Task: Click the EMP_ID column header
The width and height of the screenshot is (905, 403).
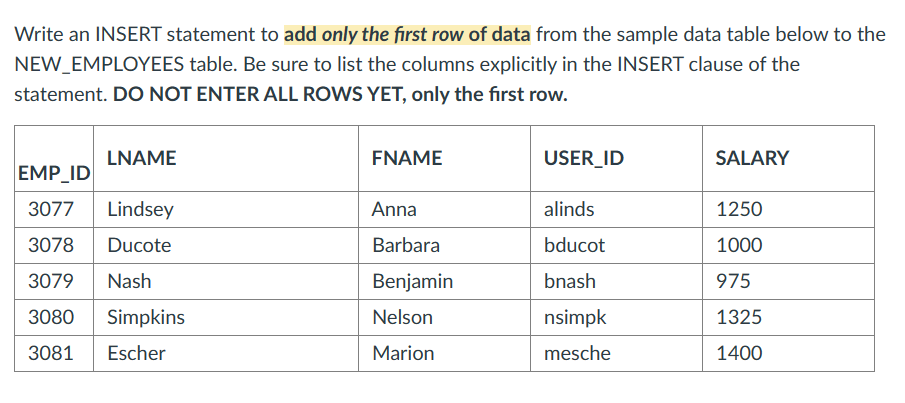Action: pos(54,158)
